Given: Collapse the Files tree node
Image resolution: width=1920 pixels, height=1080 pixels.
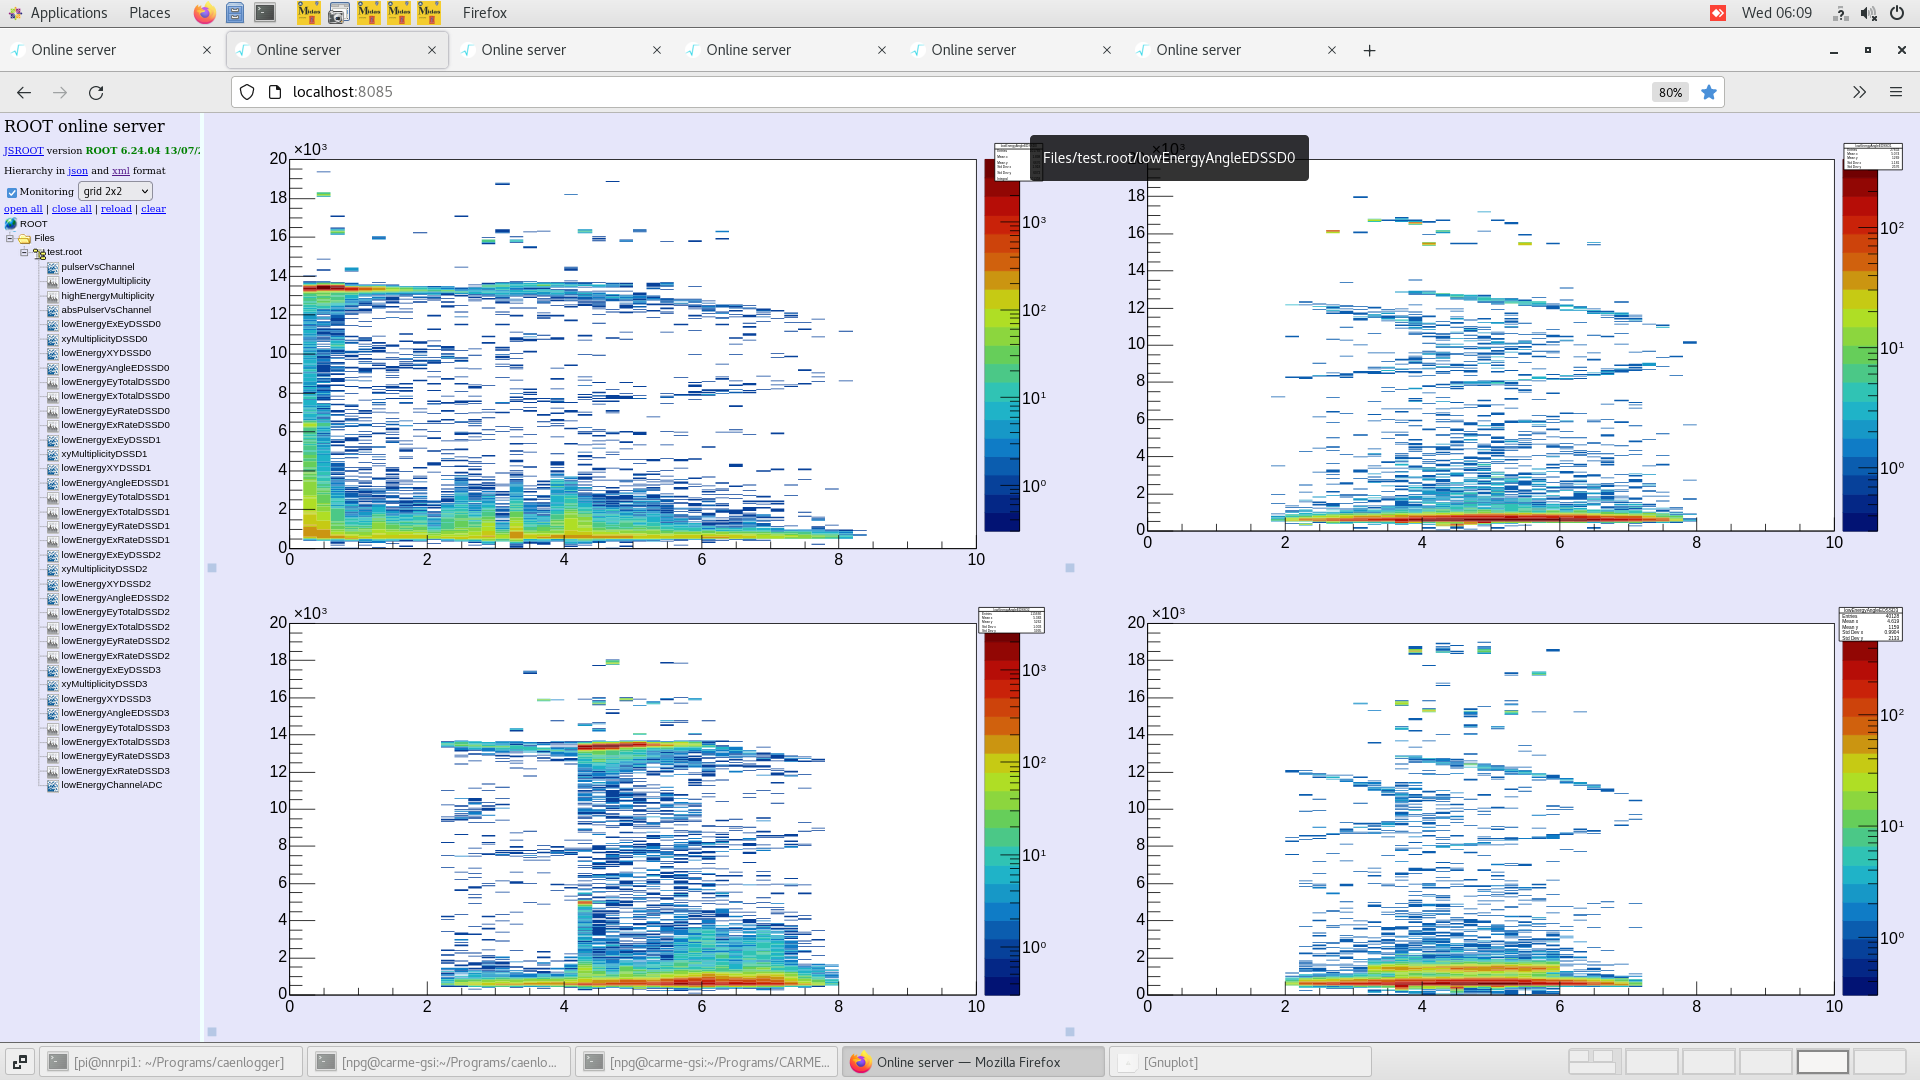Looking at the screenshot, I should pos(10,238).
